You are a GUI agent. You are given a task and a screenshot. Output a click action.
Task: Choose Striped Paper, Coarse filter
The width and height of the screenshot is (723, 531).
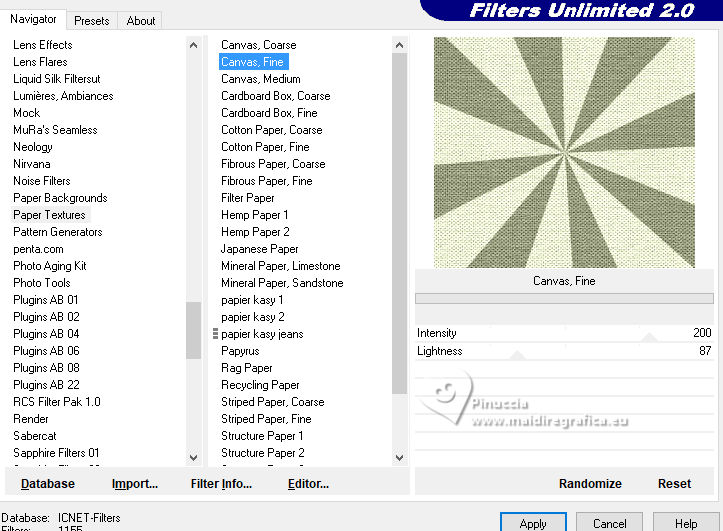click(x=273, y=402)
